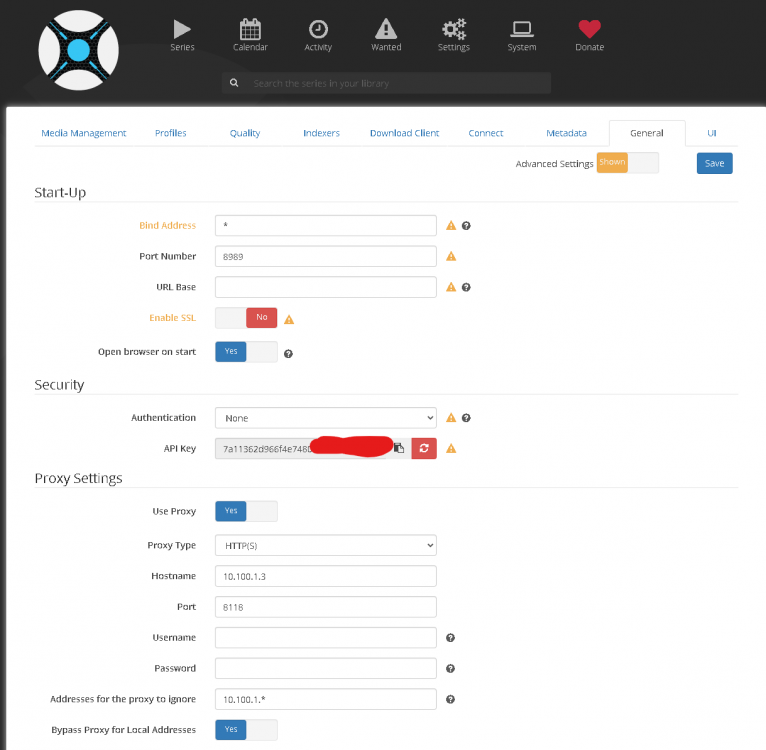Click the Start-Up section heading
This screenshot has height=750, width=766.
point(60,193)
